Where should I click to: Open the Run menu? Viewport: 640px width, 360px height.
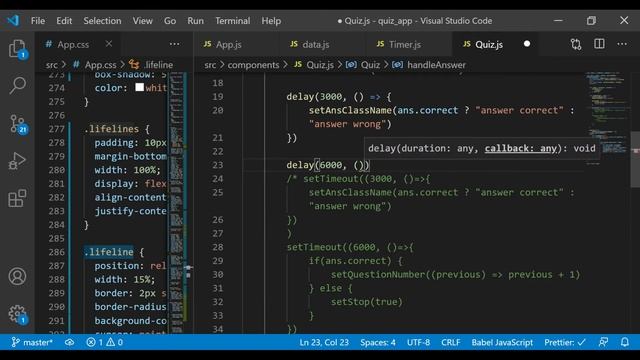click(196, 21)
